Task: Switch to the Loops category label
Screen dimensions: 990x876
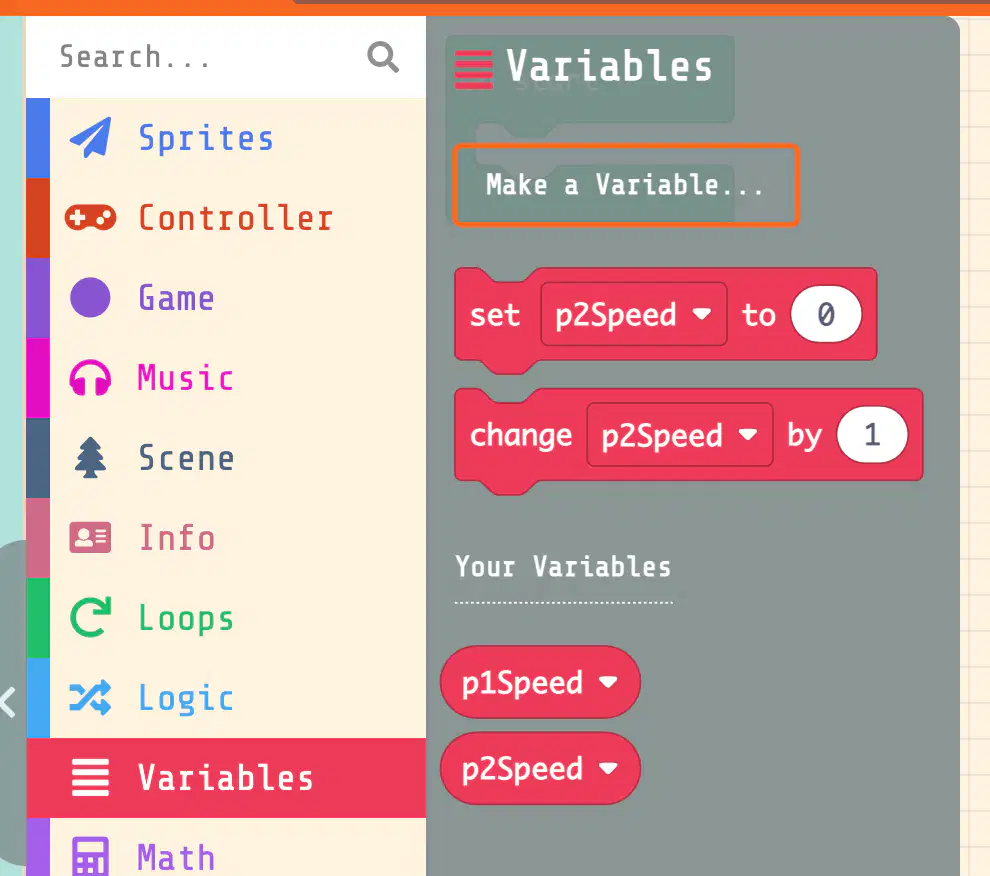Action: point(186,618)
